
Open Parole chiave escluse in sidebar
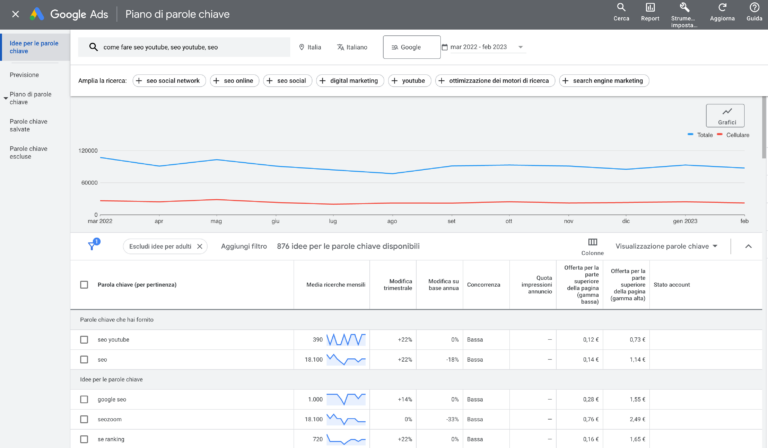pyautogui.click(x=28, y=152)
